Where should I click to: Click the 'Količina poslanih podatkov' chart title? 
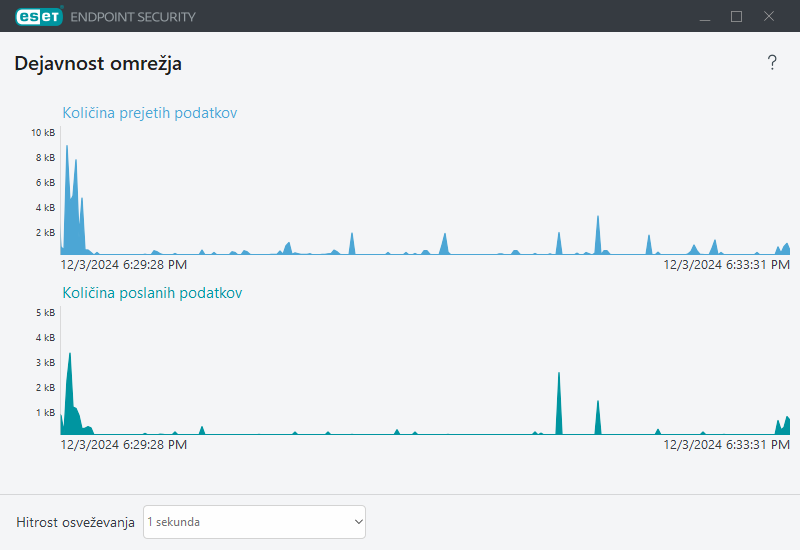coord(152,293)
